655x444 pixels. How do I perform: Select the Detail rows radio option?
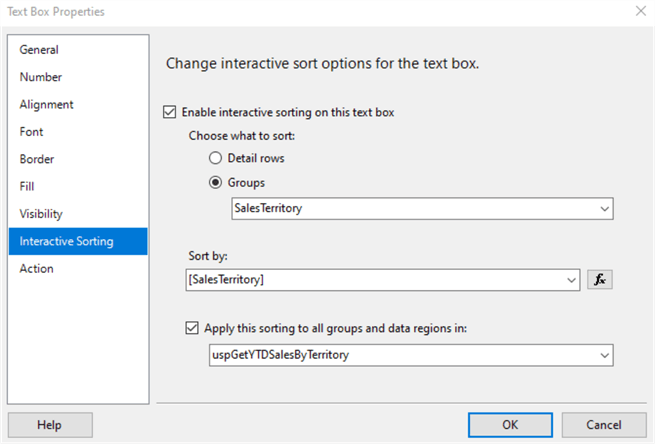tap(215, 159)
